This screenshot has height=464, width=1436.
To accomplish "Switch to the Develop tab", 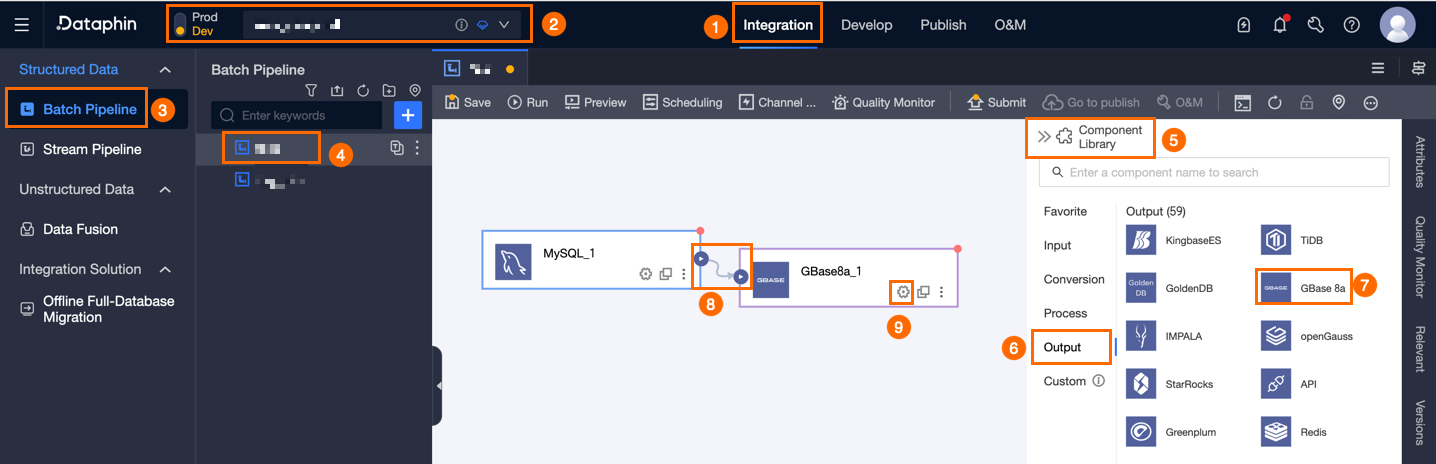I will pyautogui.click(x=866, y=25).
